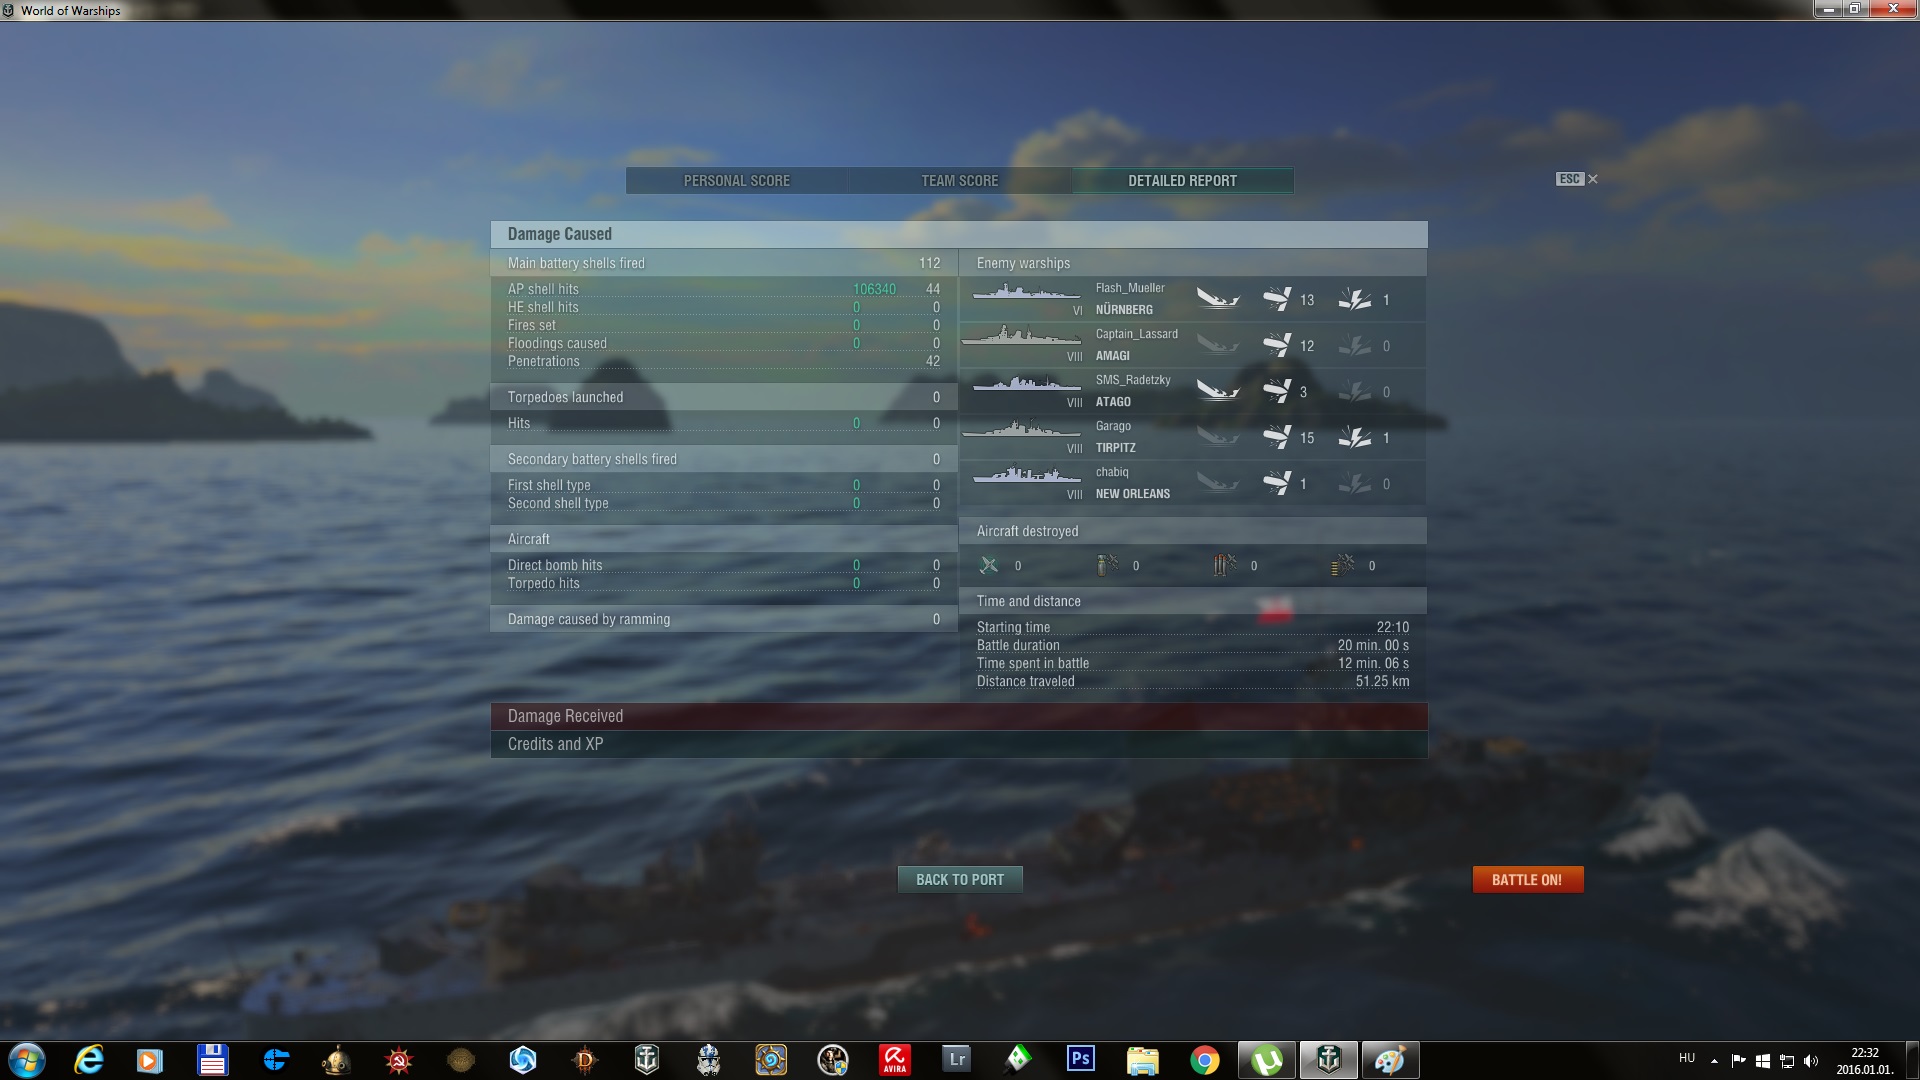Click the Penetrations row
Image resolution: width=1920 pixels, height=1080 pixels.
[724, 361]
